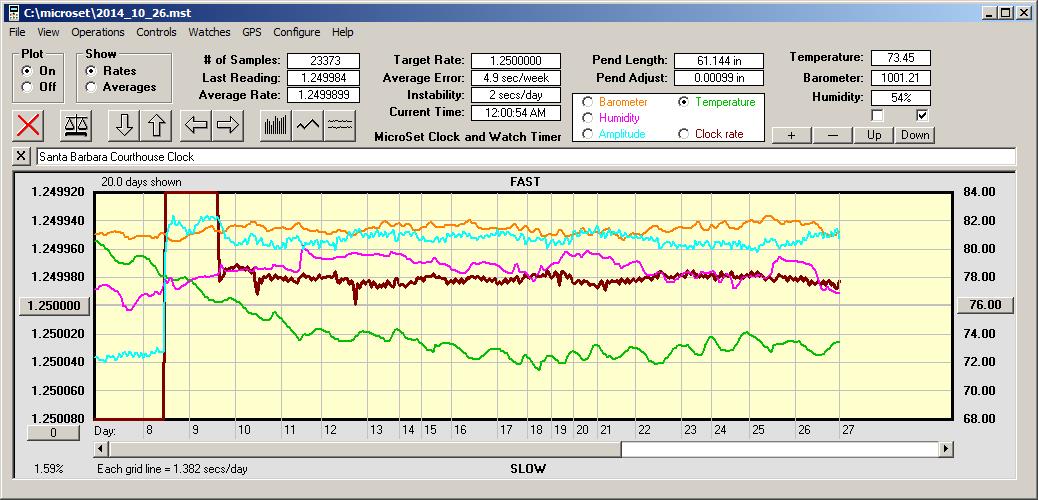Viewport: 1038px width, 500px height.
Task: Click the scrollbar left arrow
Action: 101,449
